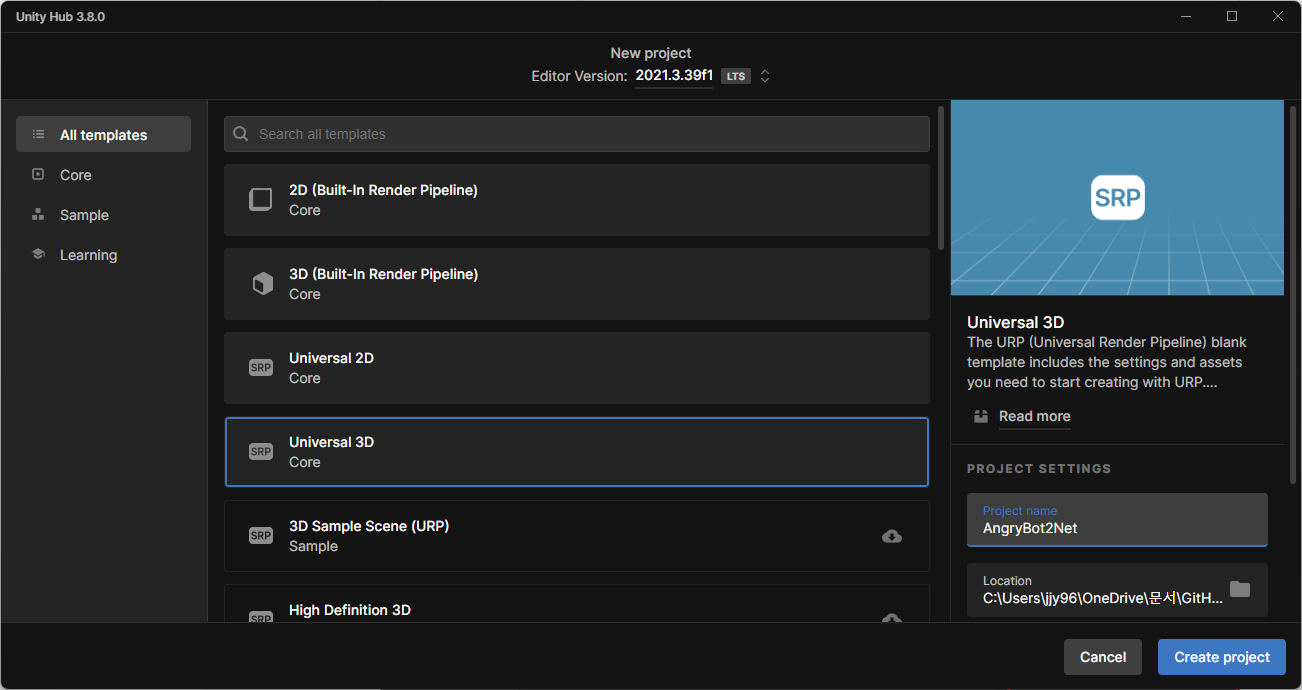
Task: Choose 3D (Built-In Render Pipeline) template
Action: point(577,284)
